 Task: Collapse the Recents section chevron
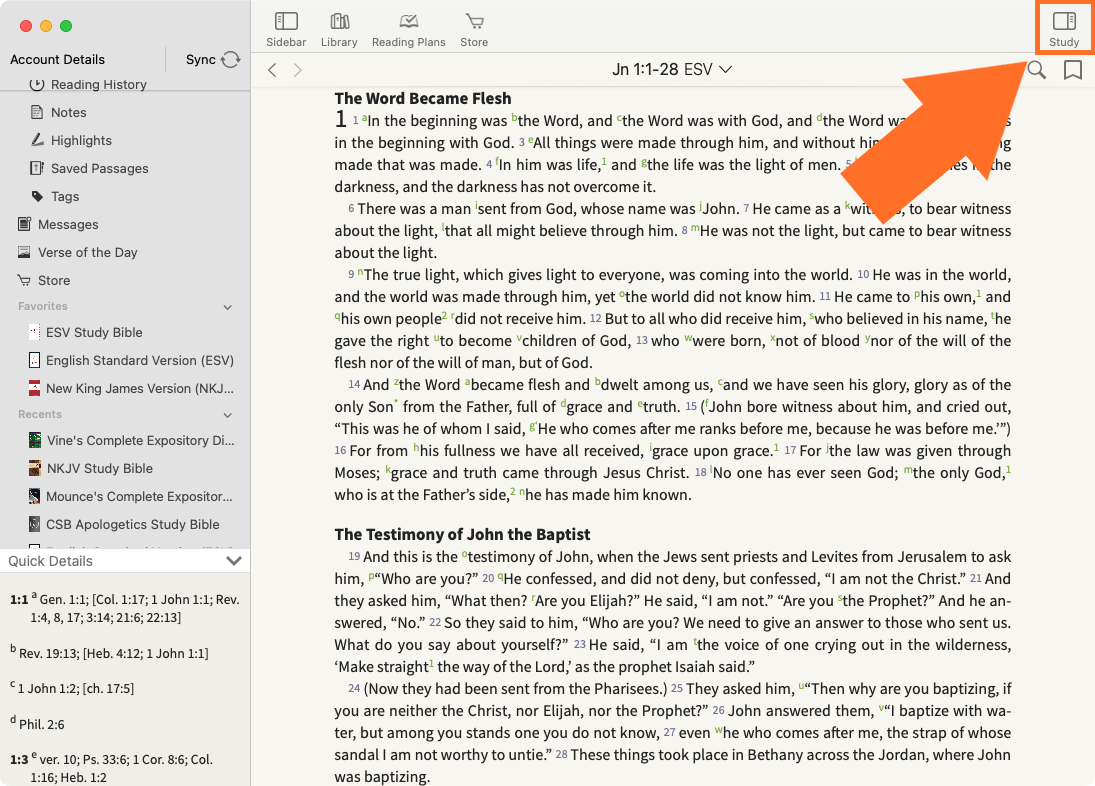[228, 415]
